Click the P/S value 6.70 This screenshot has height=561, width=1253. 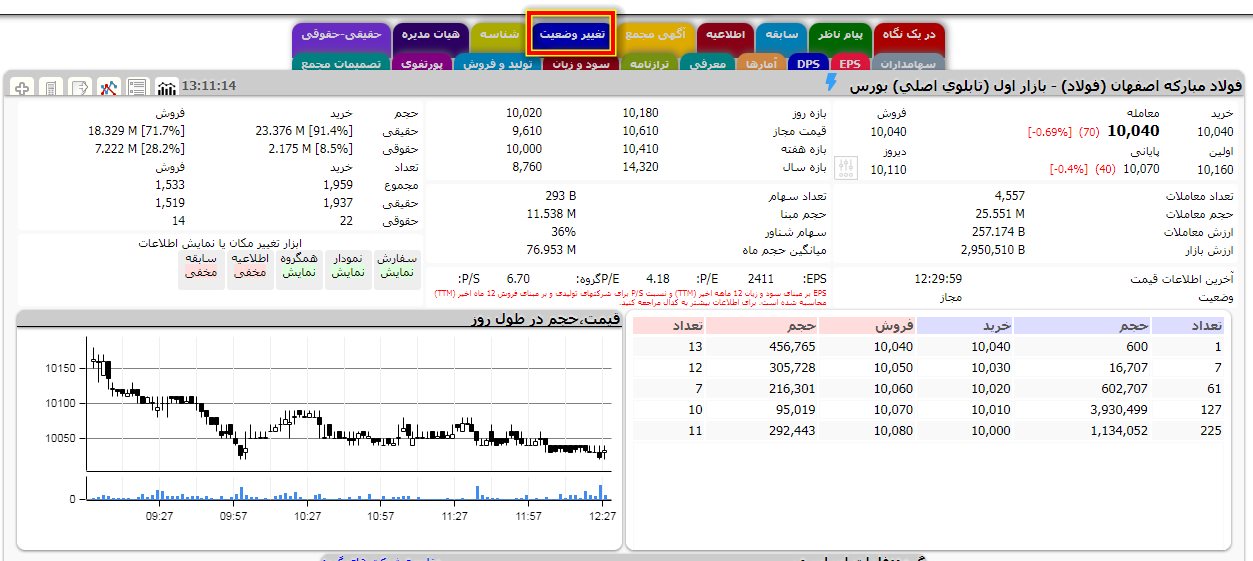click(518, 279)
